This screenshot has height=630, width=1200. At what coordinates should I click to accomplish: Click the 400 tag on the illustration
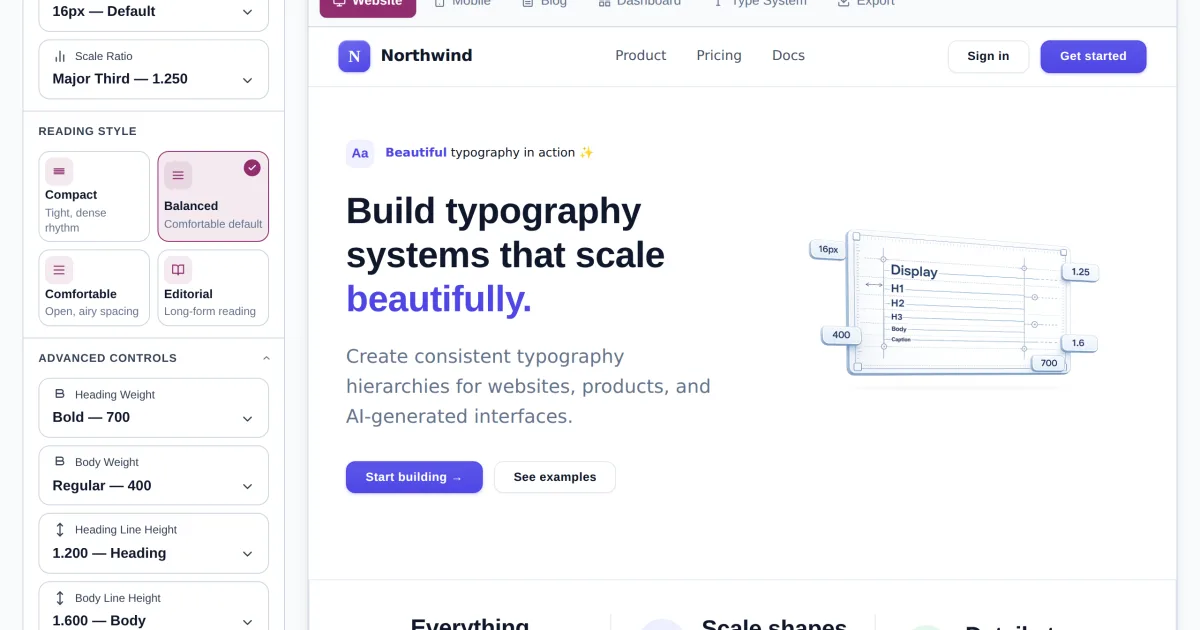point(841,335)
